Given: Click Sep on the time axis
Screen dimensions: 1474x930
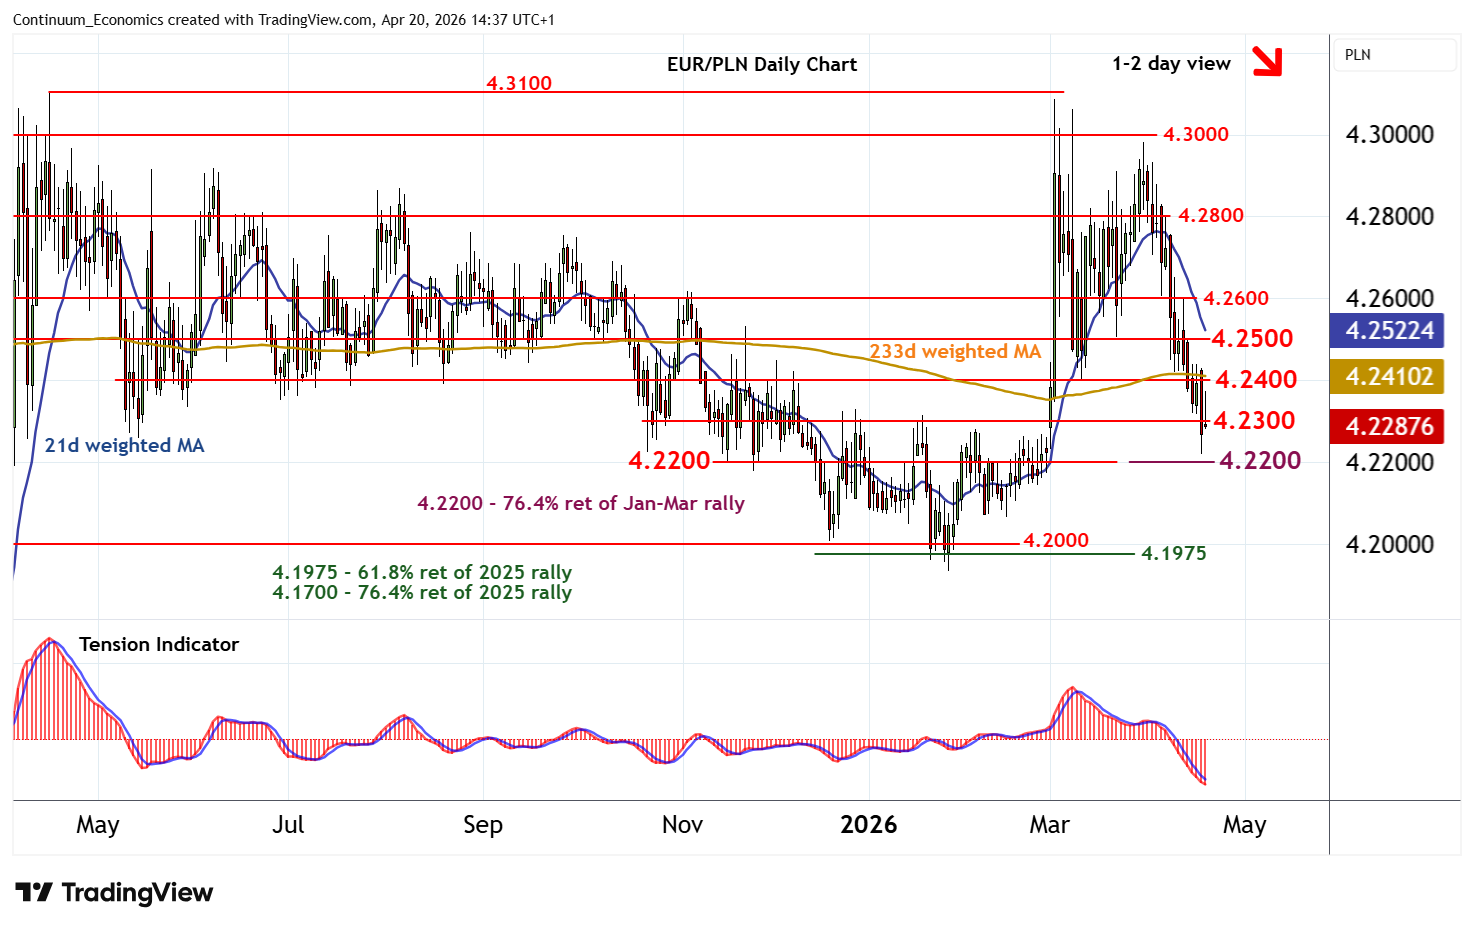Looking at the screenshot, I should click(x=482, y=825).
